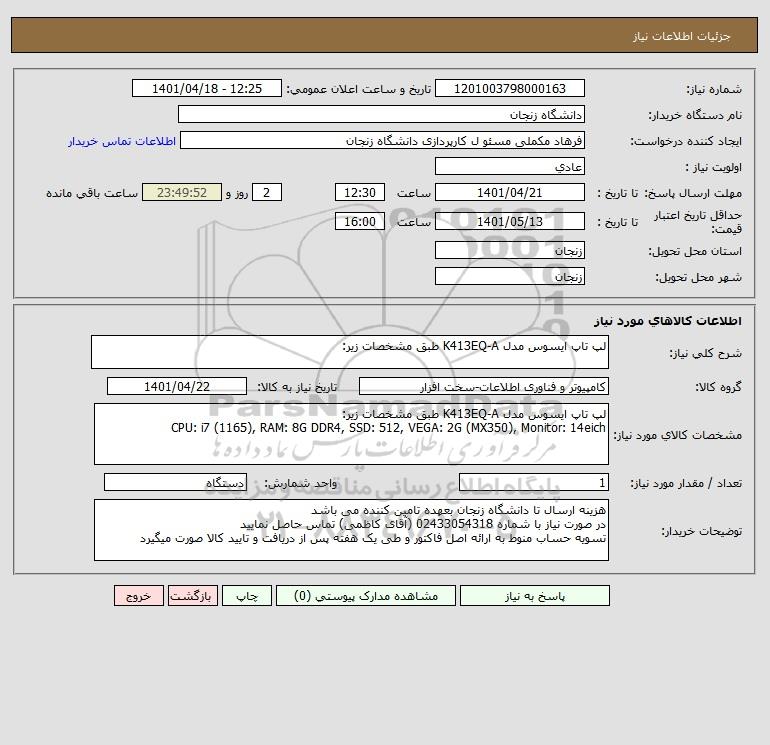Screen dimensions: 770x745
Task: Click the header title جزئیات اطلاعات نیاز
Action: click(682, 36)
